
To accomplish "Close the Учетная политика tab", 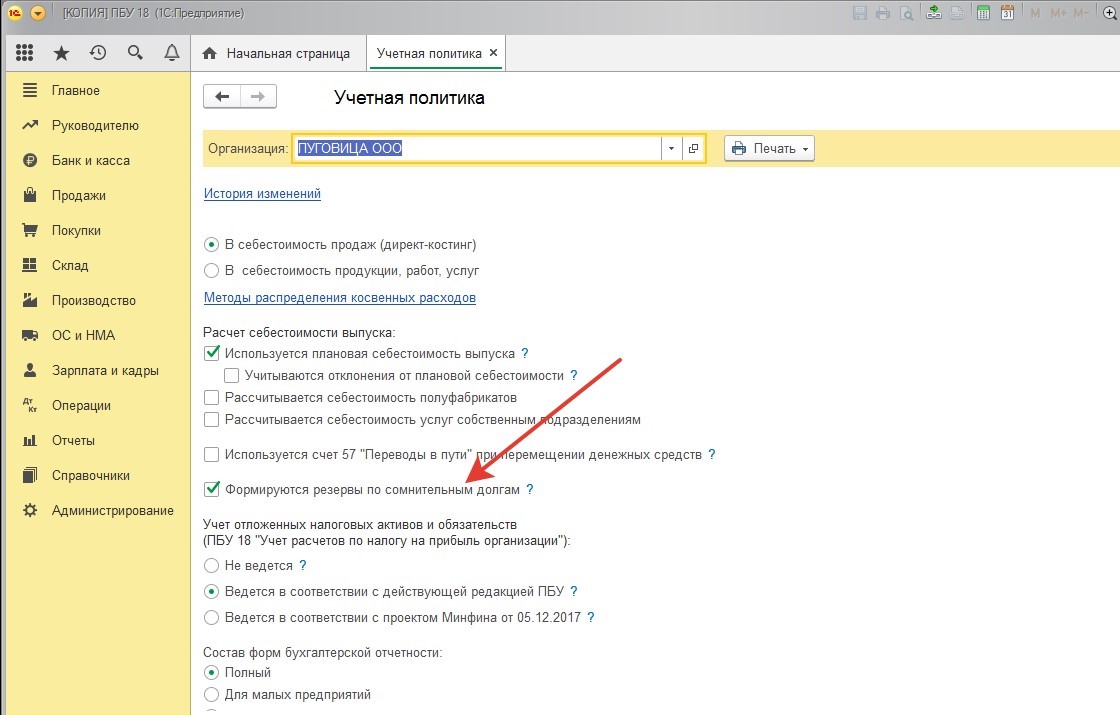I will [x=493, y=53].
